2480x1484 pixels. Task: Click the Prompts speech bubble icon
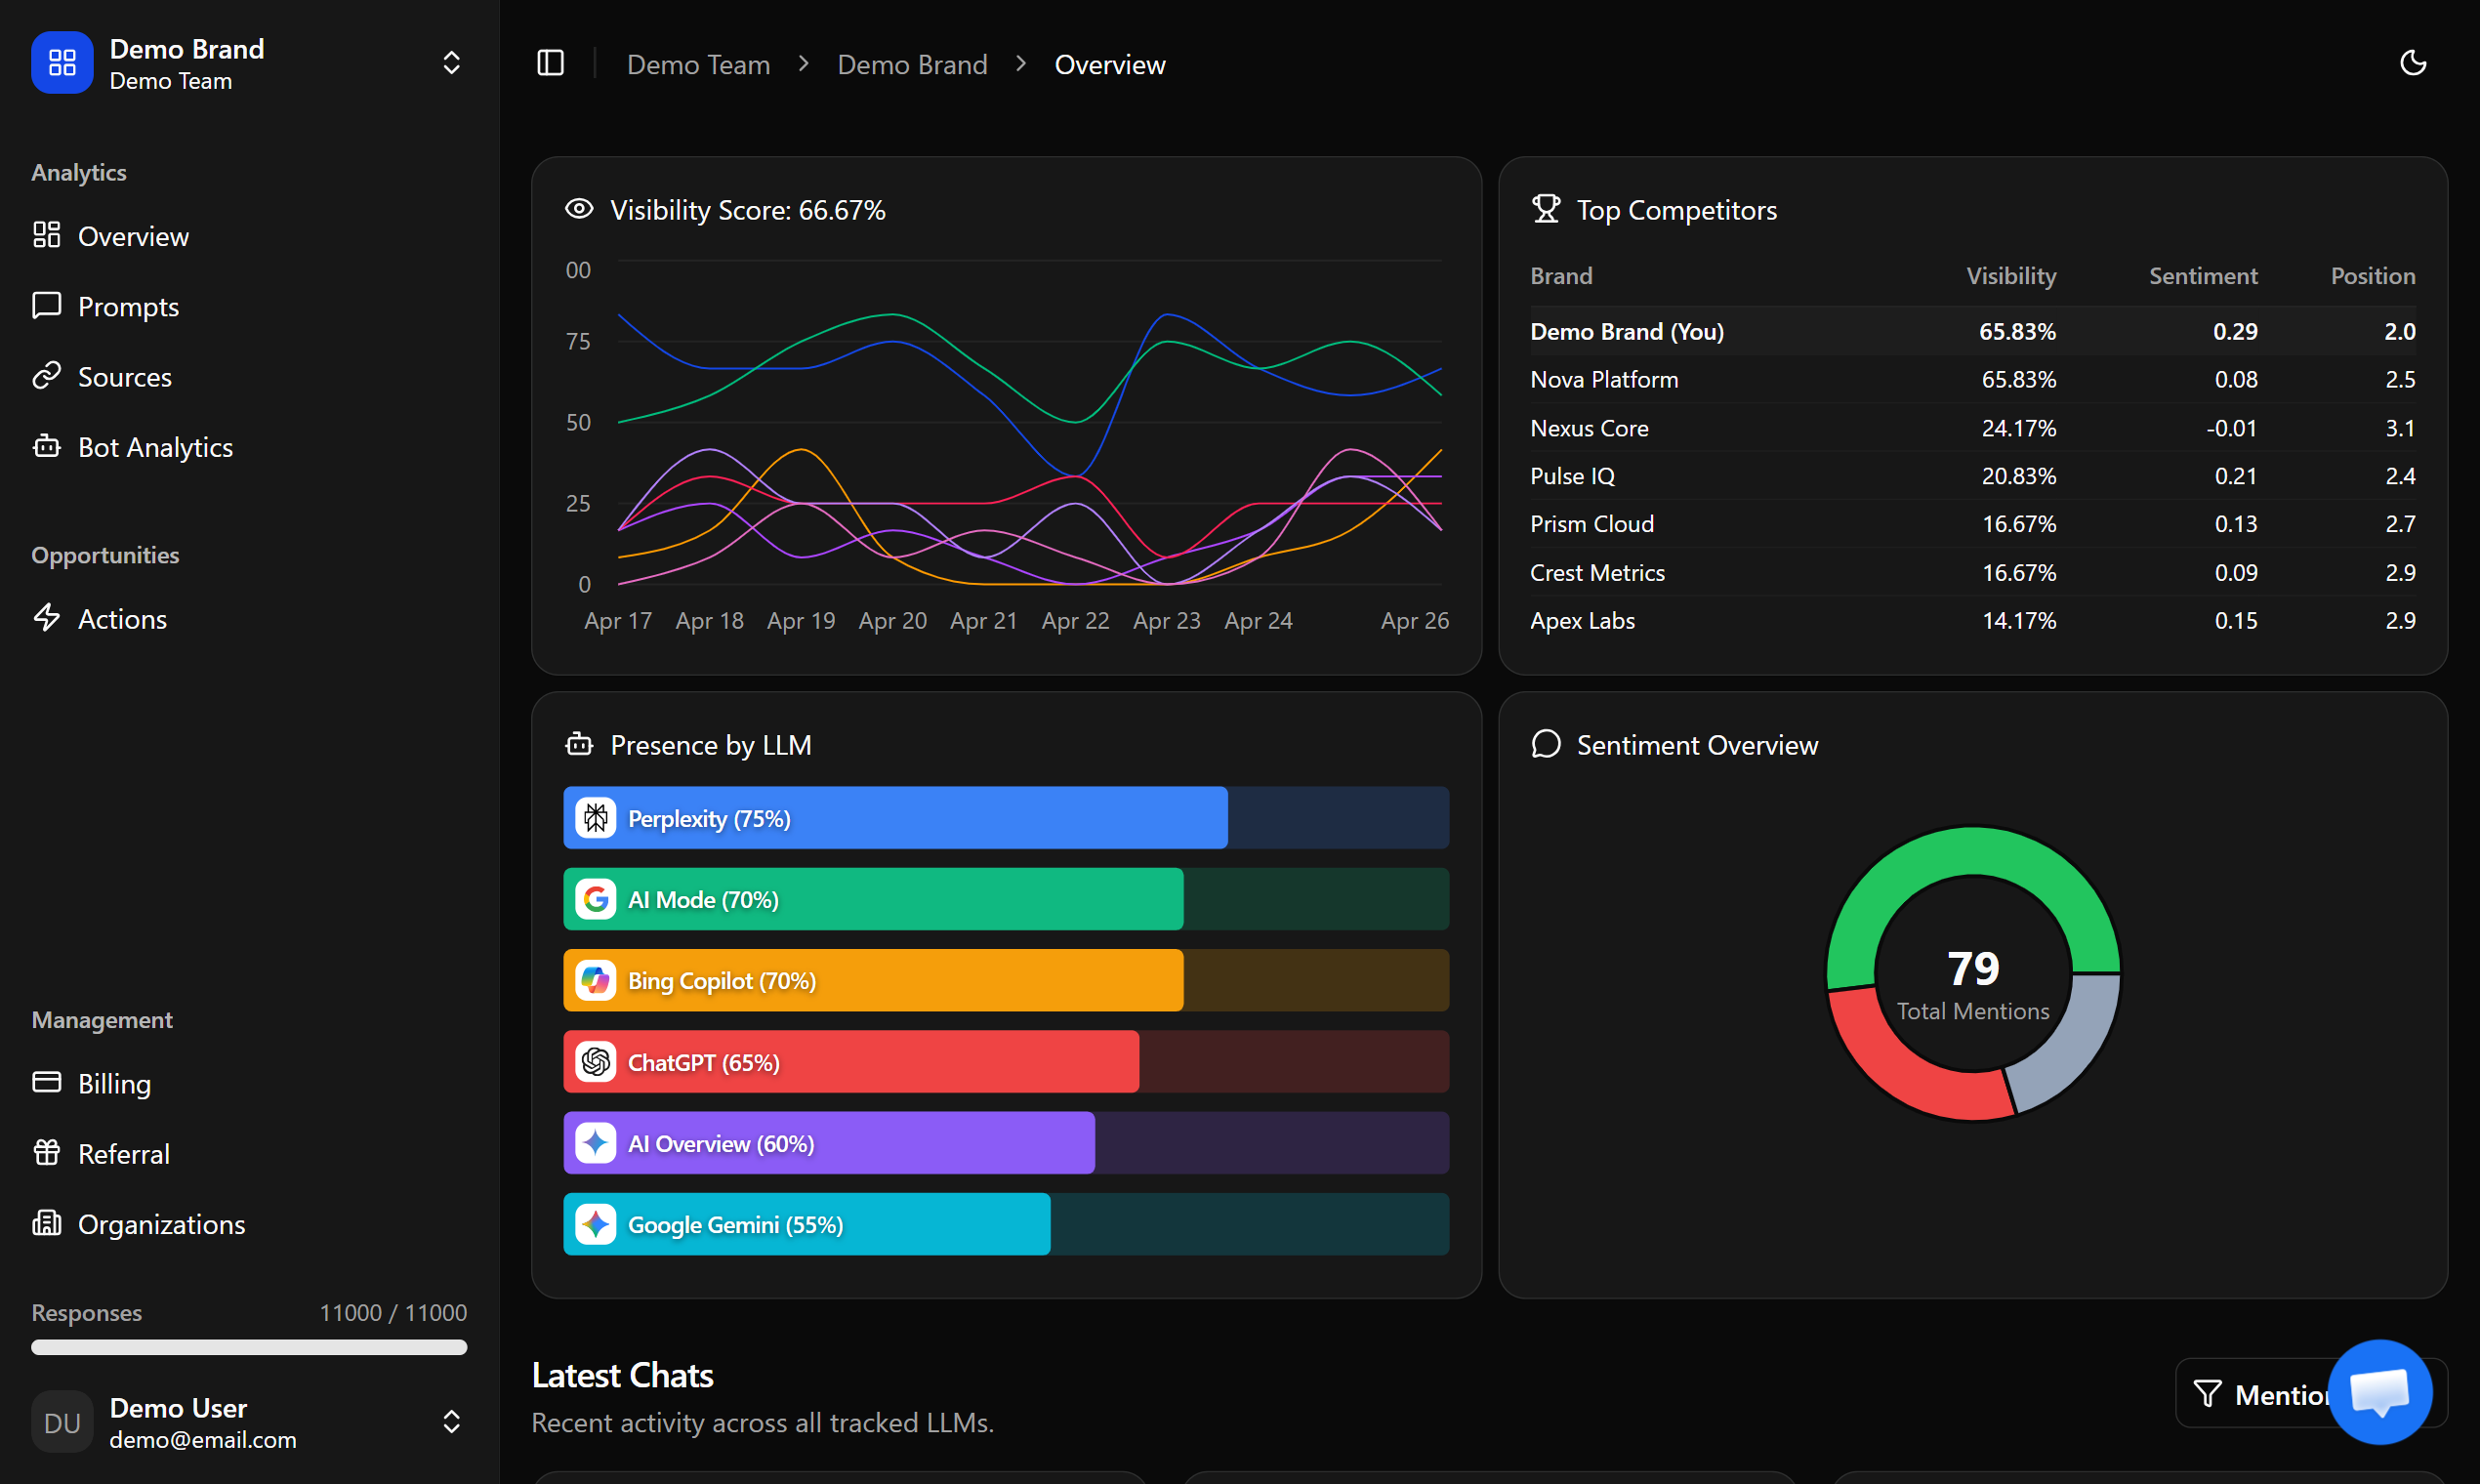click(x=47, y=305)
